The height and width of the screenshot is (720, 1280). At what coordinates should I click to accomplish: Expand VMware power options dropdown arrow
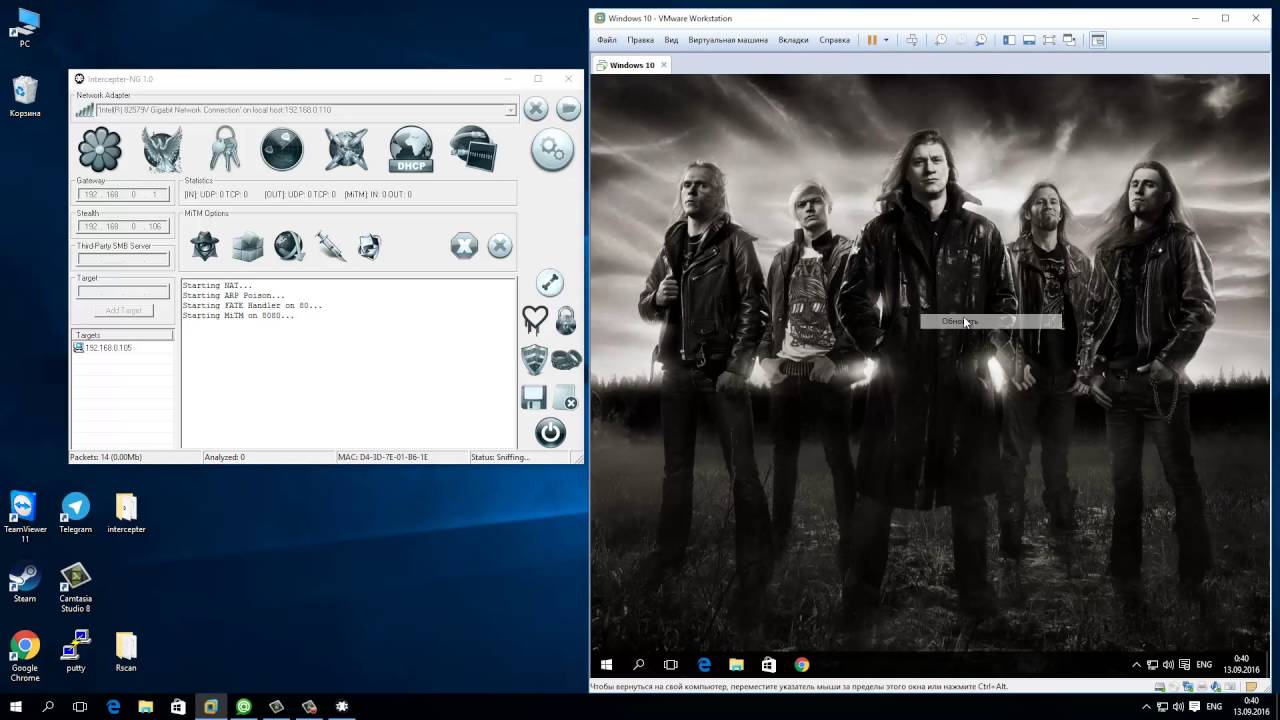(886, 40)
